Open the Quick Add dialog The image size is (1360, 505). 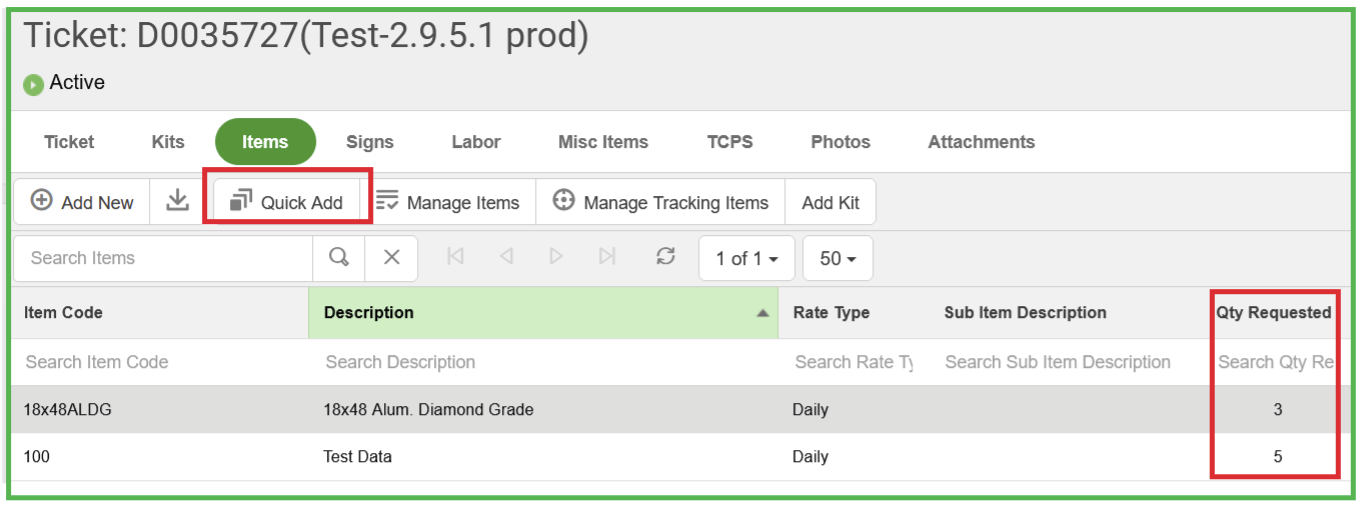coord(287,202)
